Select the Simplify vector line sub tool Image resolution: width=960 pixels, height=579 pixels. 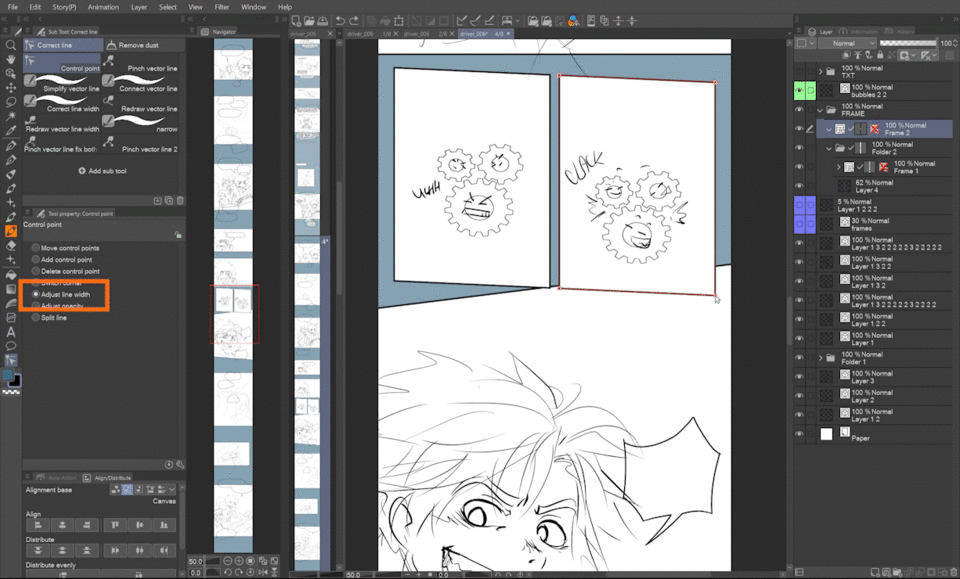(62, 84)
